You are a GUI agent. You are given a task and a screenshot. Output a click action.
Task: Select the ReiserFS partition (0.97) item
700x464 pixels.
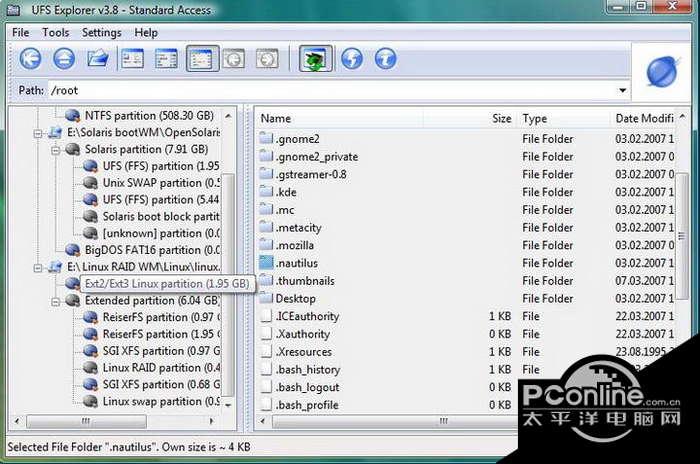pos(161,318)
